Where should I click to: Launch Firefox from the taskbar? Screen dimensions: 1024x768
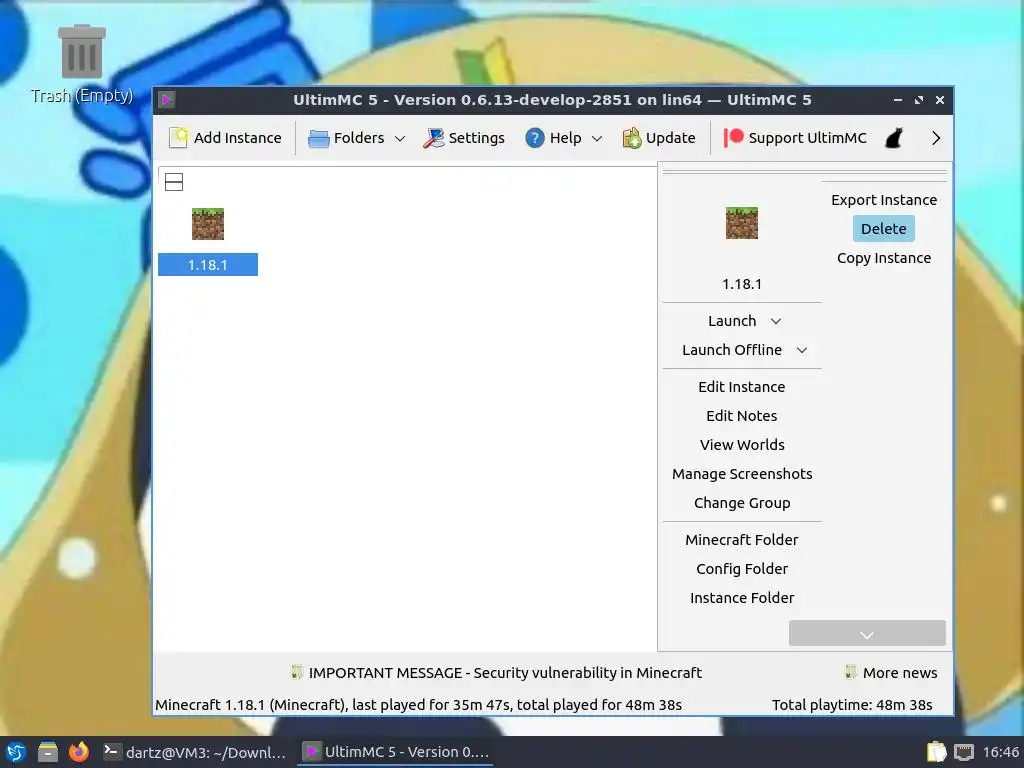(x=79, y=752)
